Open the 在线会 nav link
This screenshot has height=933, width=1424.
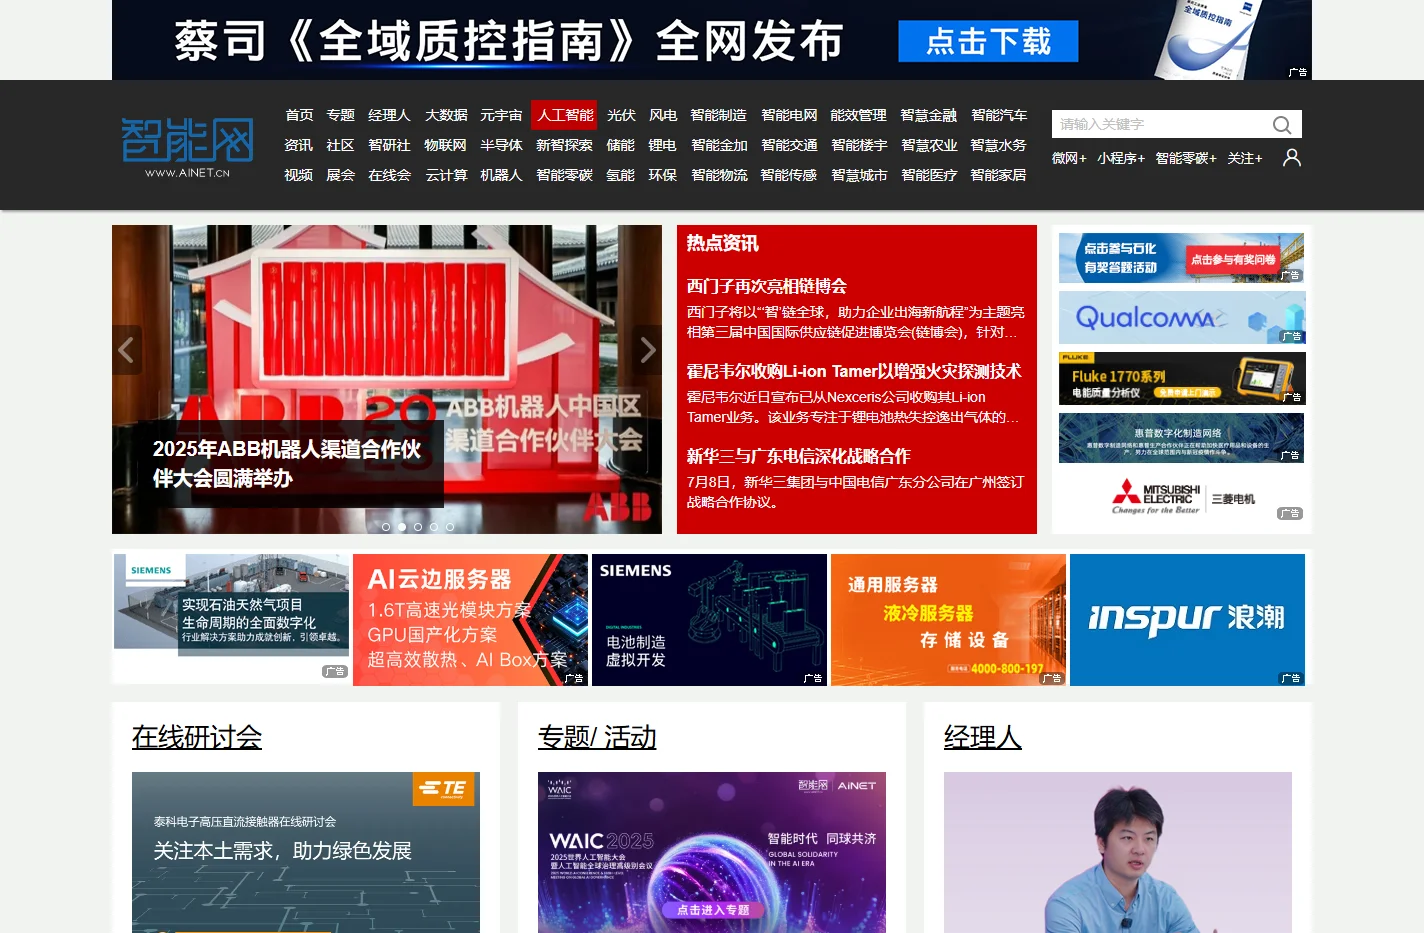[389, 175]
